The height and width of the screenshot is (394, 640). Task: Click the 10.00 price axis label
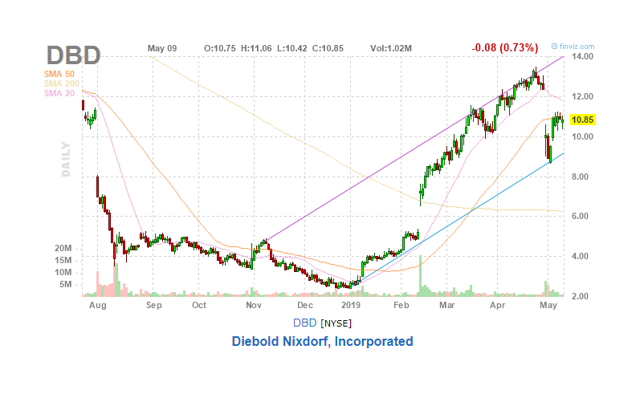point(582,137)
